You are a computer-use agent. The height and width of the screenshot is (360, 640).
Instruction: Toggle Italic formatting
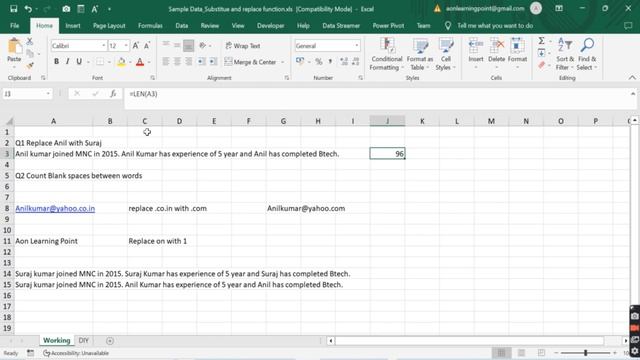67,62
